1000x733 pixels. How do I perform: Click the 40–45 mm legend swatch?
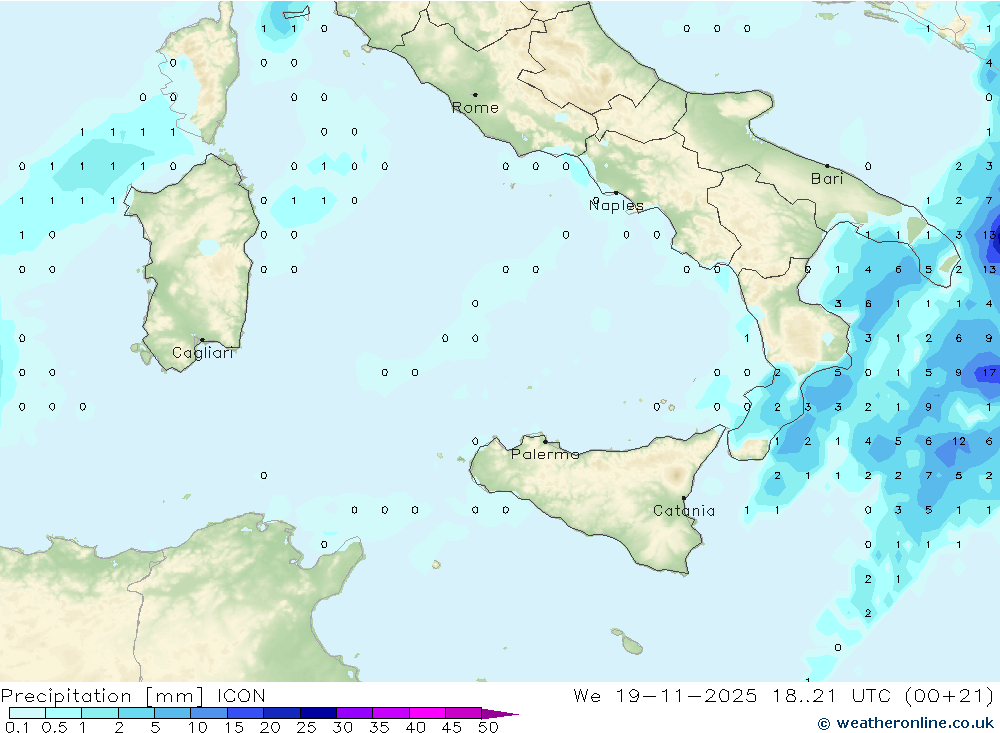click(427, 713)
